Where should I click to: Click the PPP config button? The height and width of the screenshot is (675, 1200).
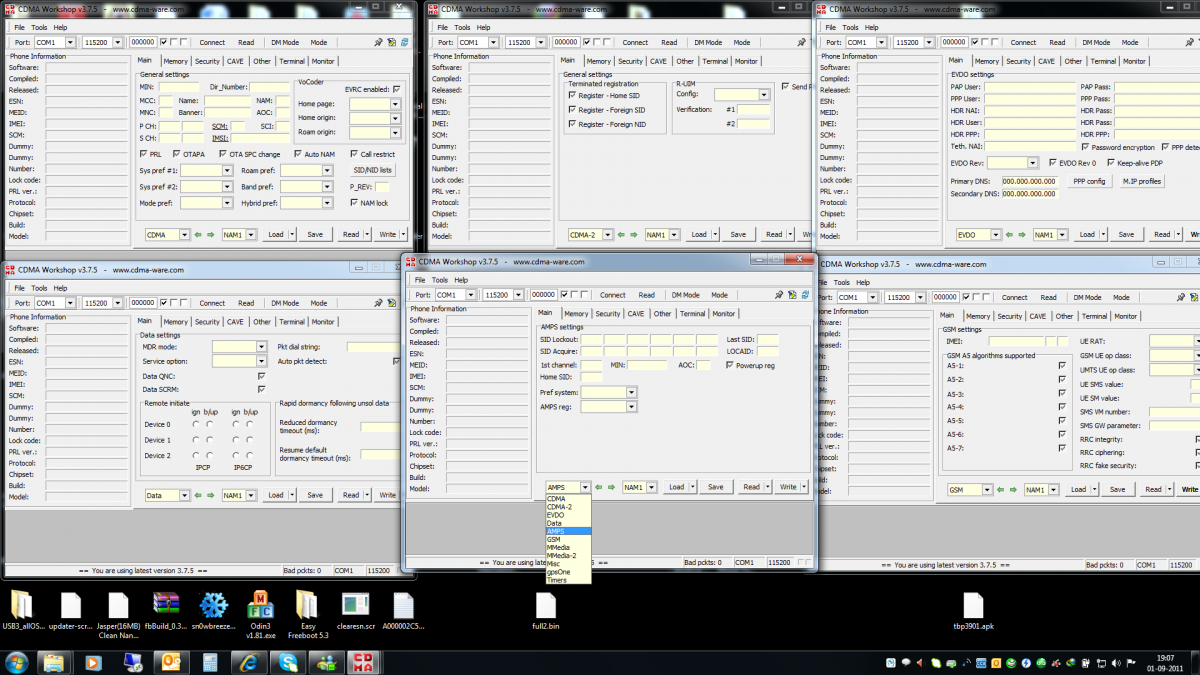click(x=1089, y=181)
